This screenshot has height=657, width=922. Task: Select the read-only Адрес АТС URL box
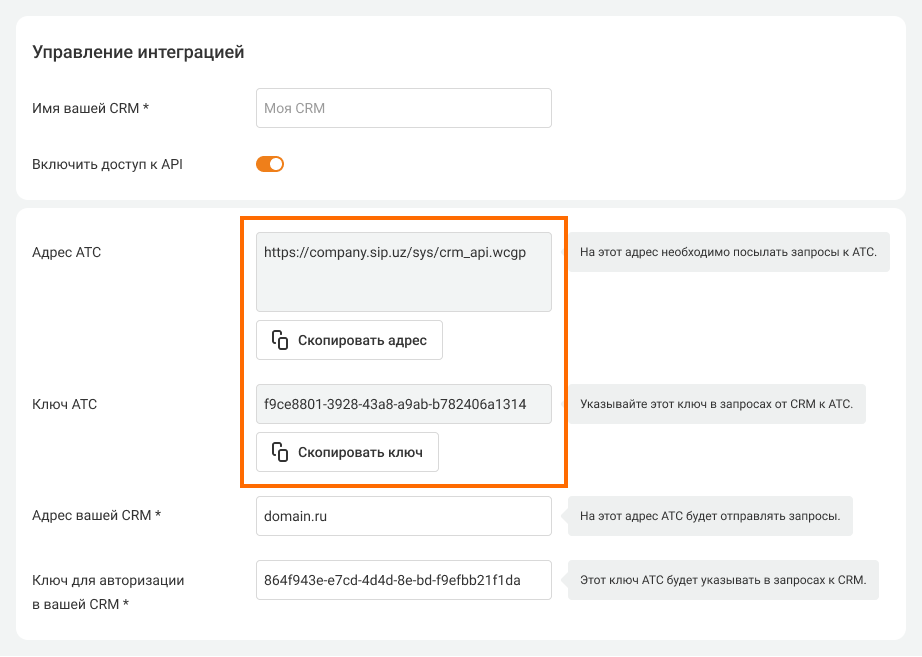[403, 272]
